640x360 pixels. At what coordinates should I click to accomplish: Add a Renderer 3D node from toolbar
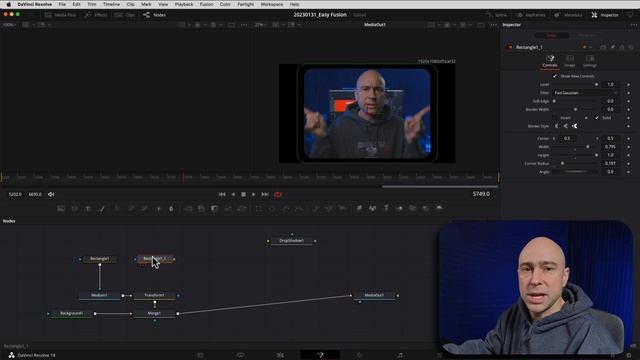[439, 209]
